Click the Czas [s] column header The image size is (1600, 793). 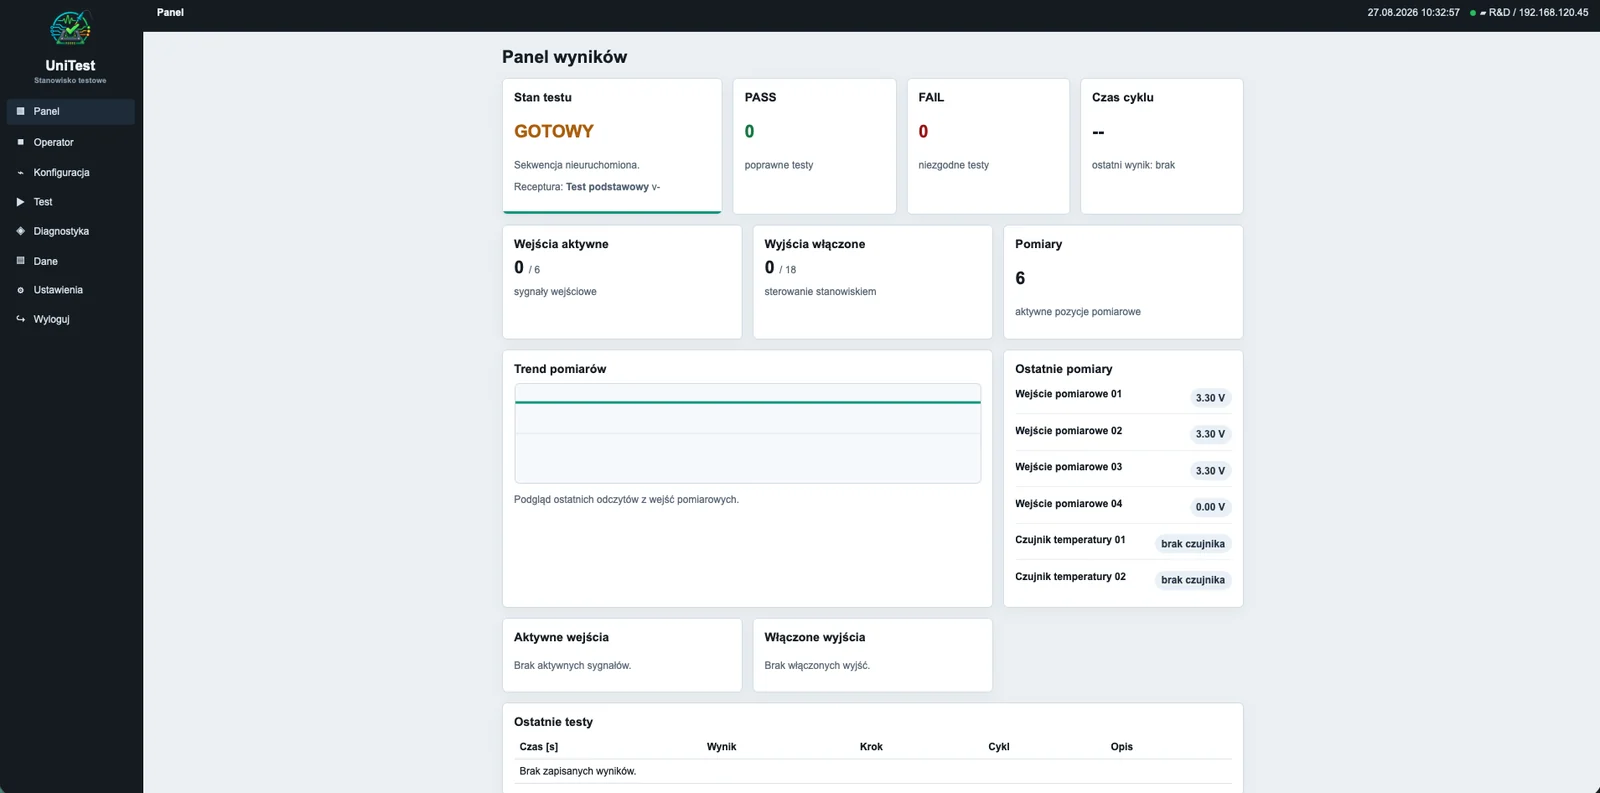539,747
